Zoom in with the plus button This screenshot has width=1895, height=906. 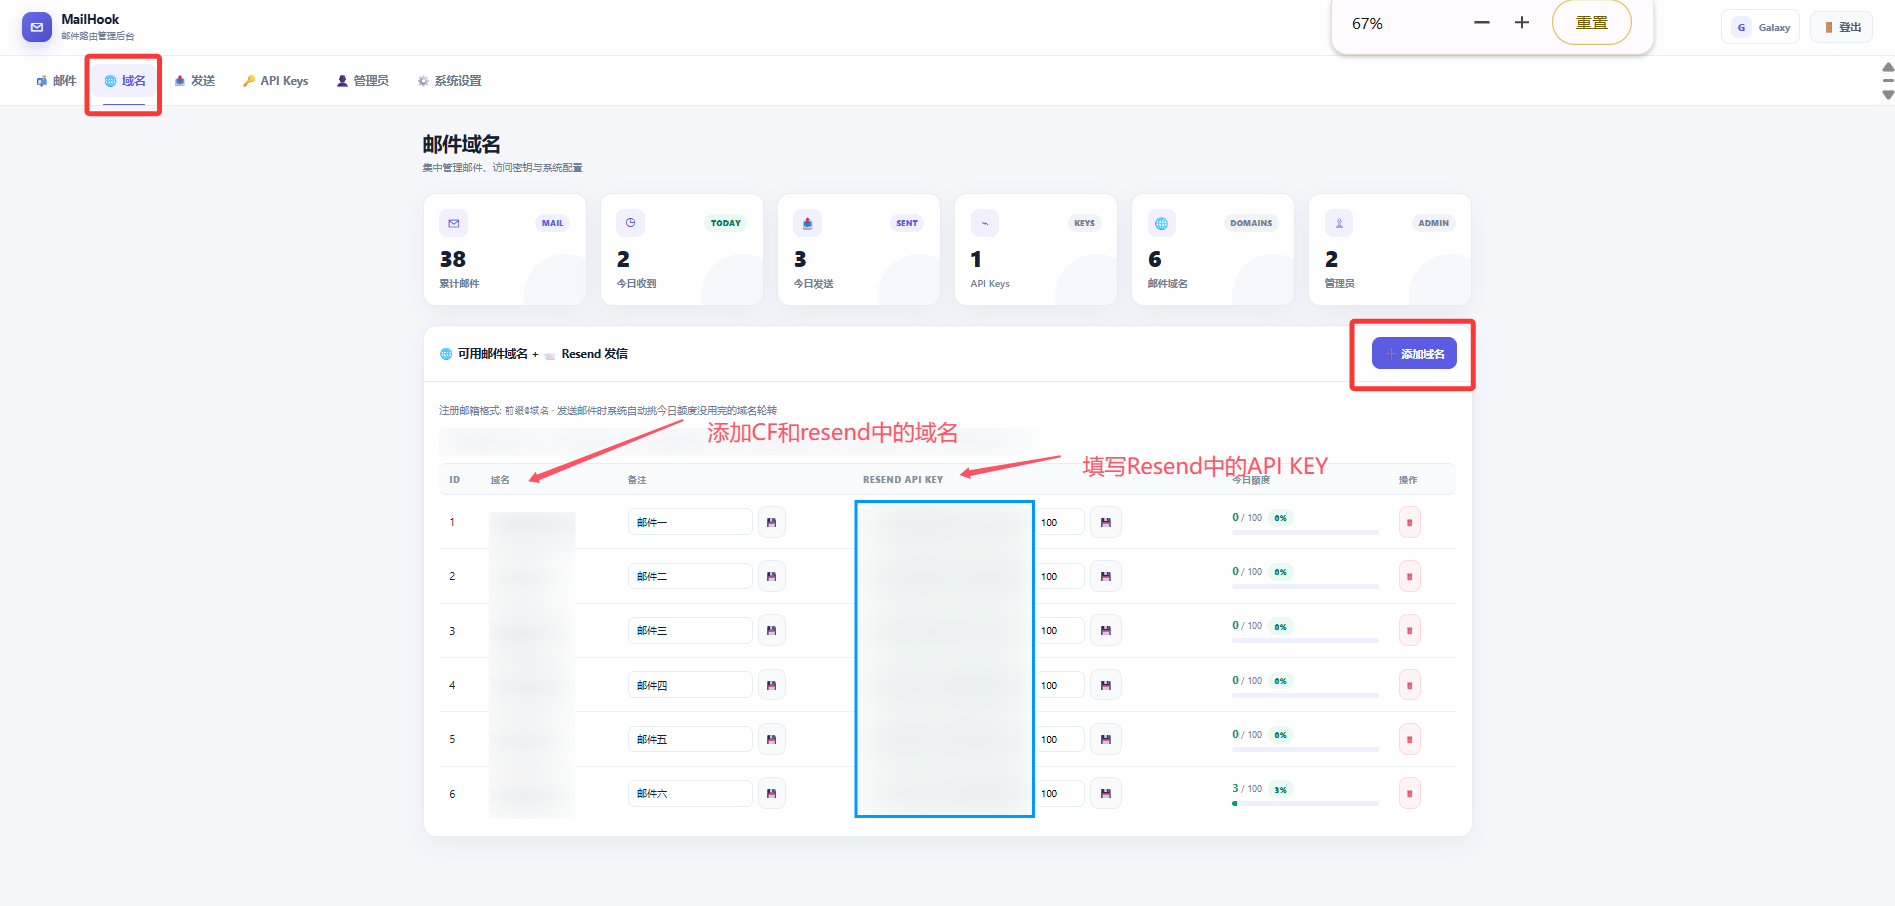click(1521, 23)
